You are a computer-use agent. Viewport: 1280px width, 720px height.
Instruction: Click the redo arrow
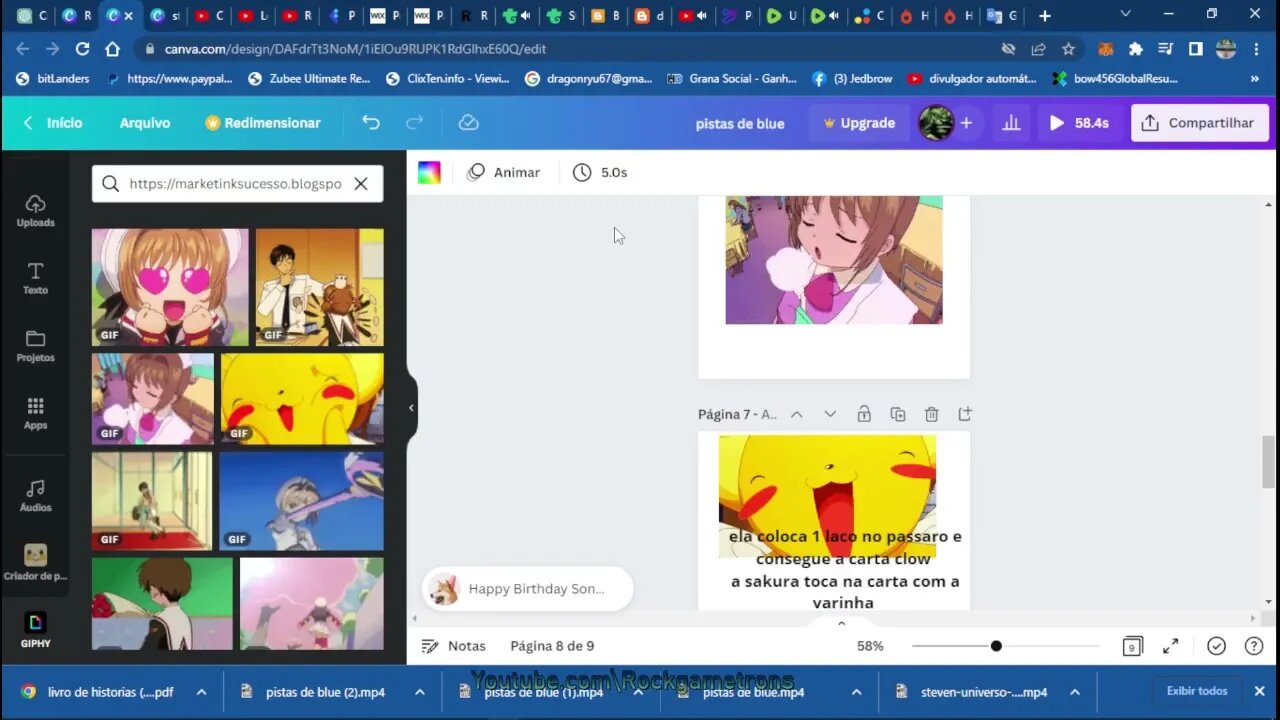[414, 122]
